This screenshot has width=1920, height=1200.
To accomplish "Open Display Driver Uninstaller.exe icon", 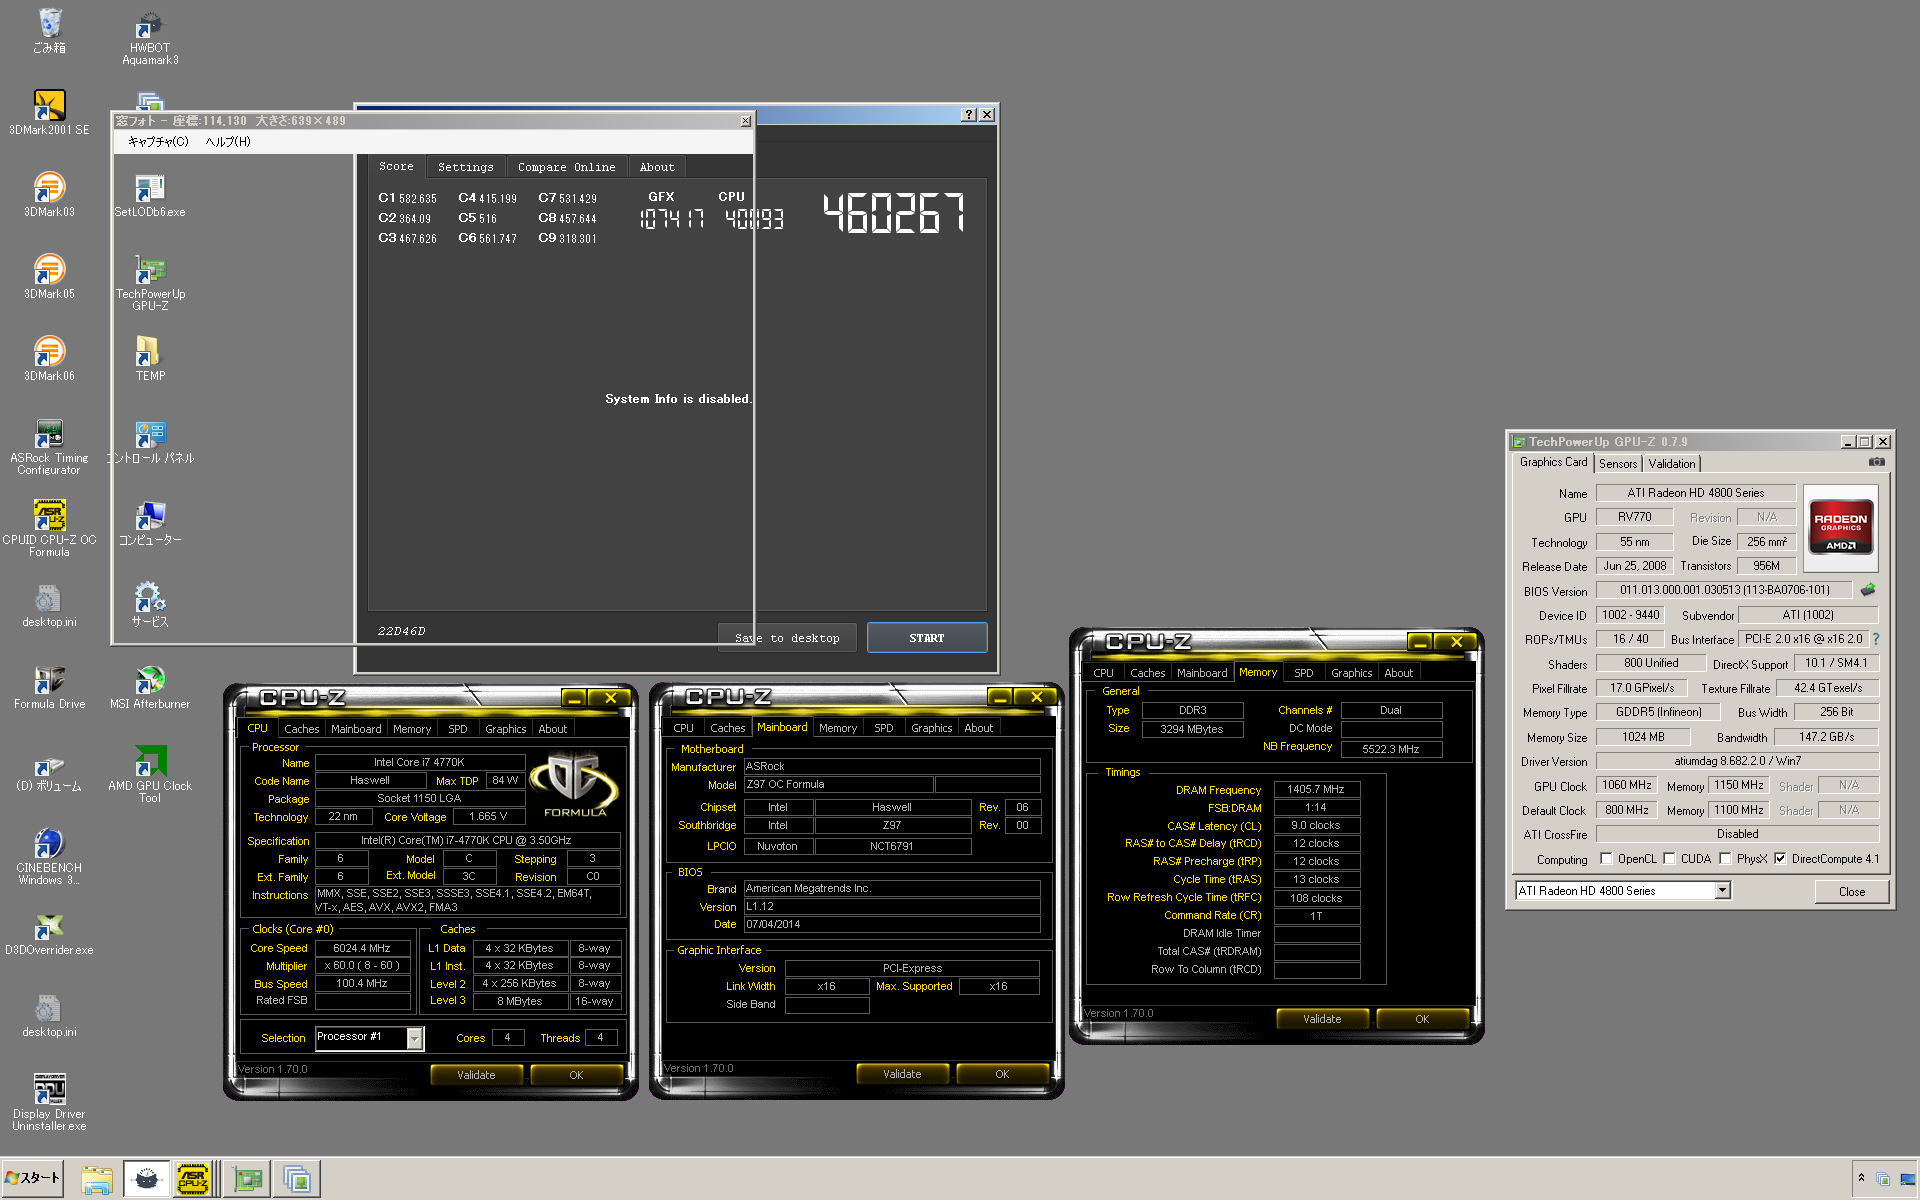I will tap(49, 1102).
